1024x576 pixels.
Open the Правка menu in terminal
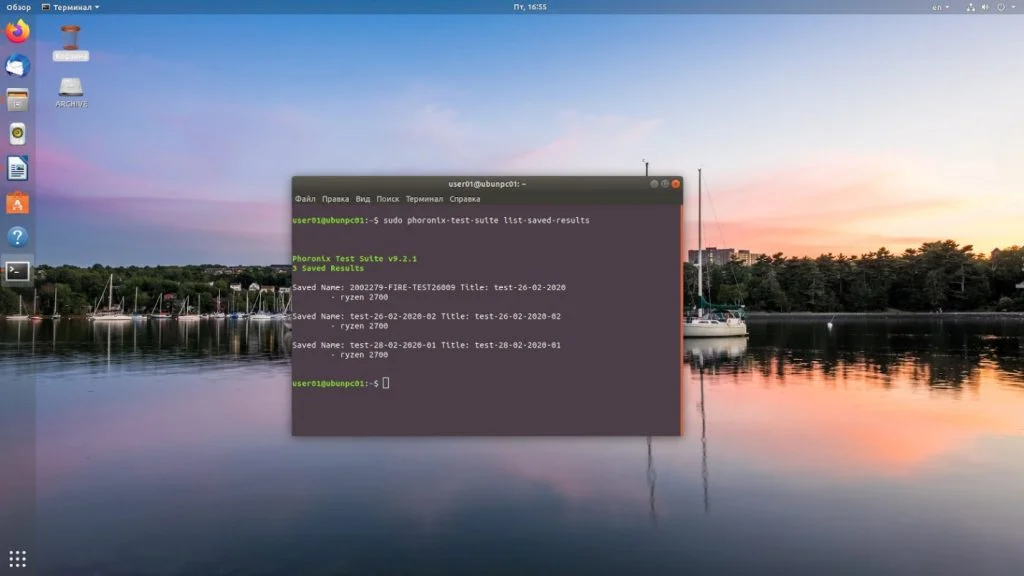pos(335,199)
